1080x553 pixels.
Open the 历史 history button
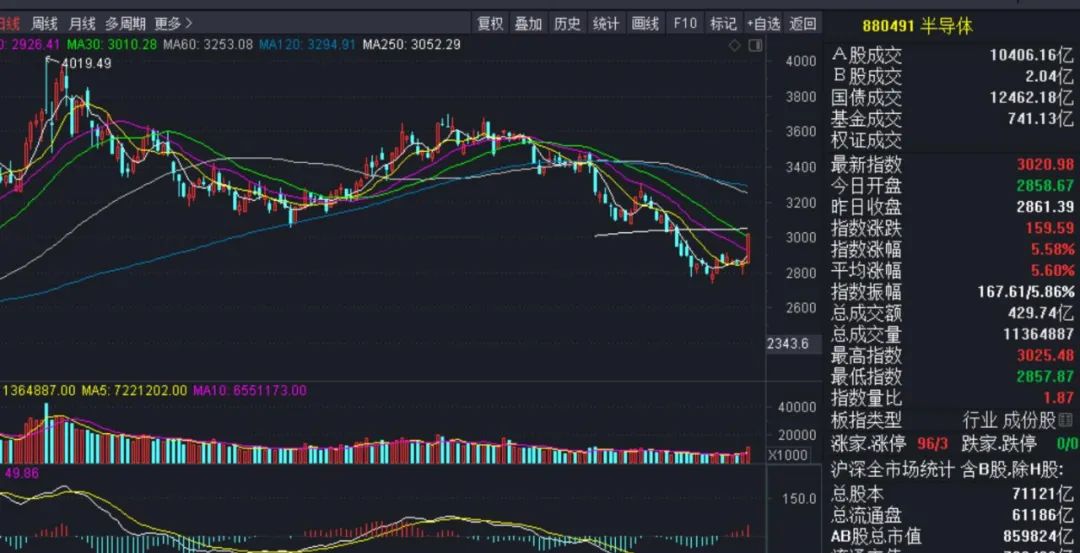pyautogui.click(x=568, y=24)
